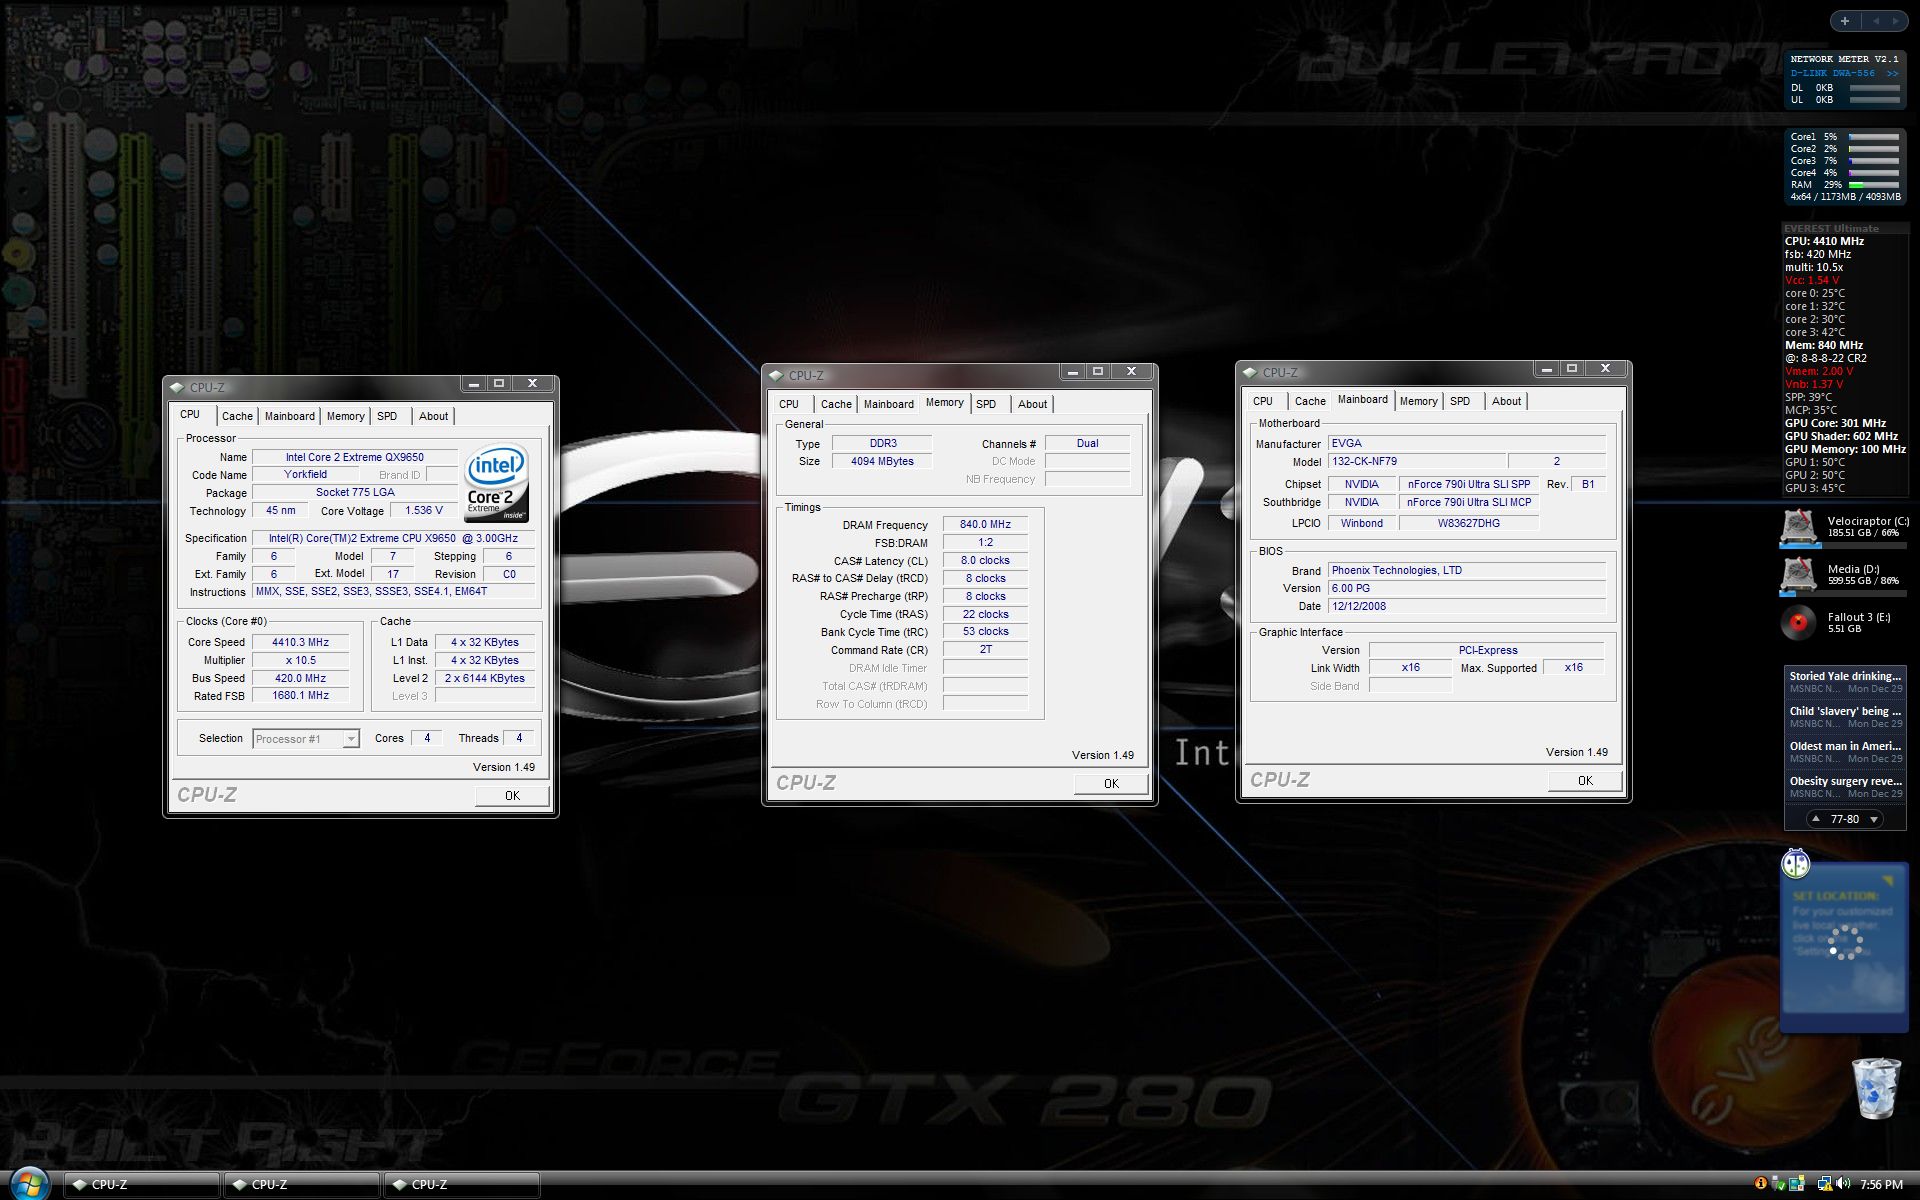Click the icon in the left CPU-Z title bar
Viewport: 1920px width, 1200px height.
pyautogui.click(x=177, y=387)
